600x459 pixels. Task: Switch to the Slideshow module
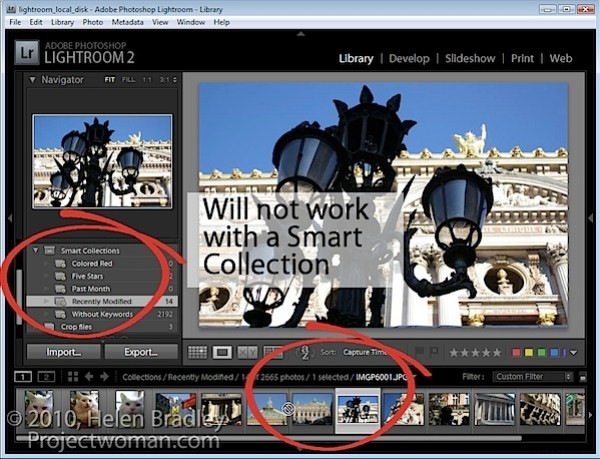click(x=470, y=59)
